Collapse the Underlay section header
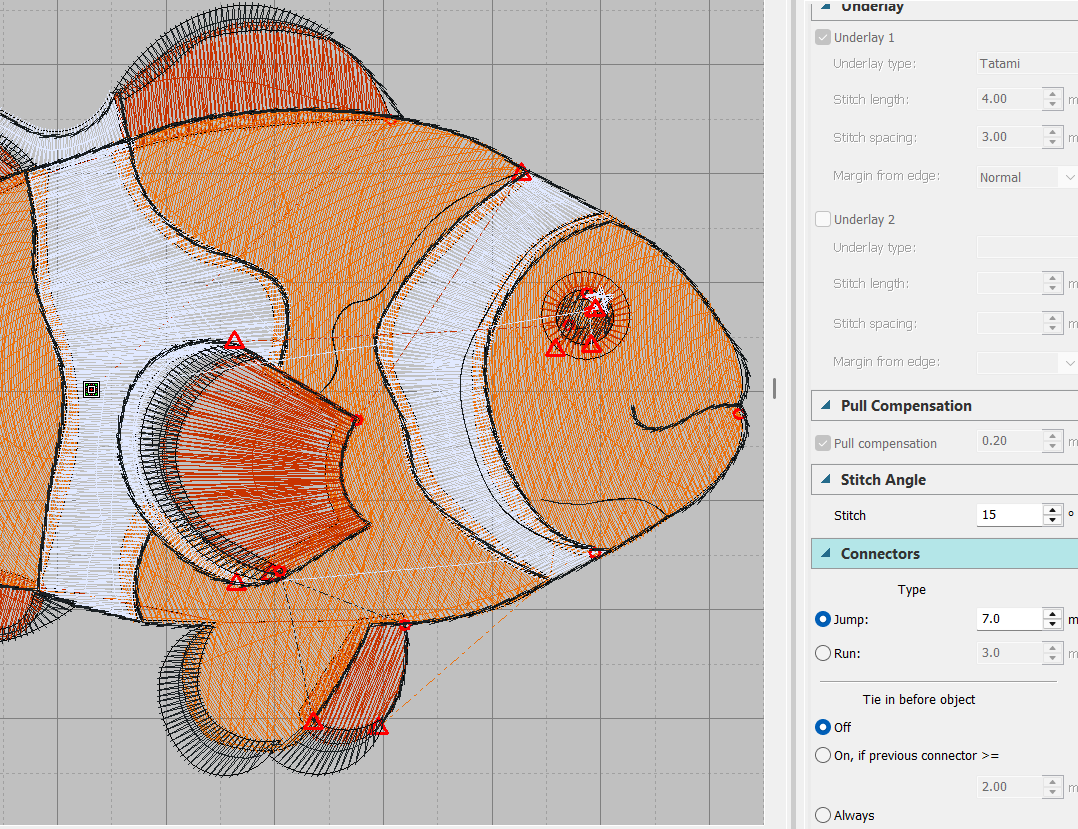 point(826,6)
